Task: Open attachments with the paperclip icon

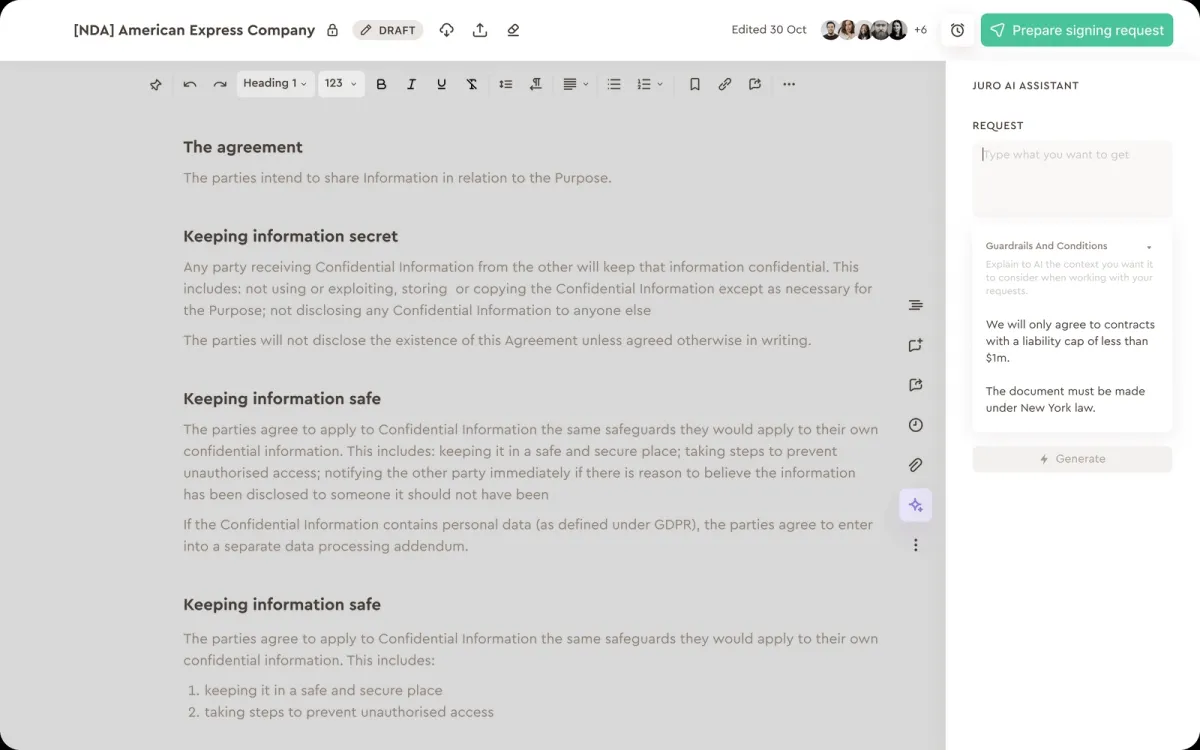Action: coord(915,465)
